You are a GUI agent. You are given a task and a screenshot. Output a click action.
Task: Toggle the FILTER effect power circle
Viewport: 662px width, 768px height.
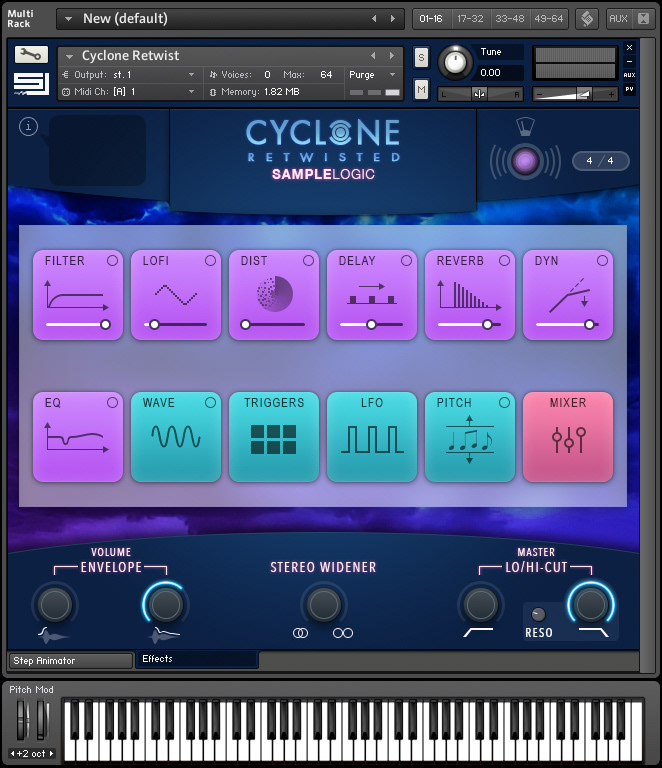coord(112,261)
